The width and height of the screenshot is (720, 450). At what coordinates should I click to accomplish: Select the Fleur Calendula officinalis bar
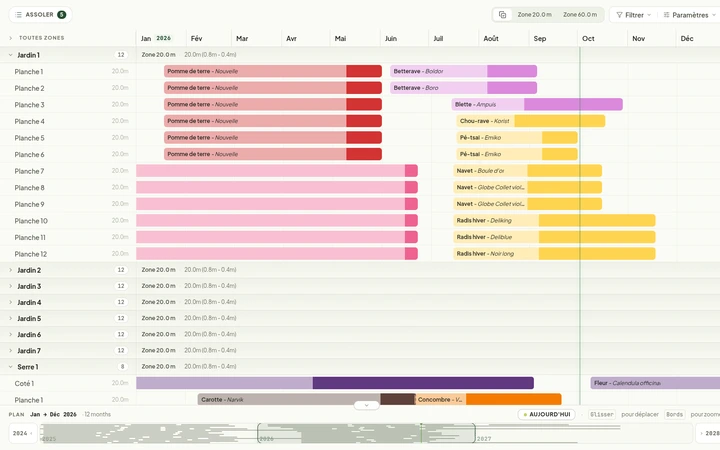click(x=655, y=383)
